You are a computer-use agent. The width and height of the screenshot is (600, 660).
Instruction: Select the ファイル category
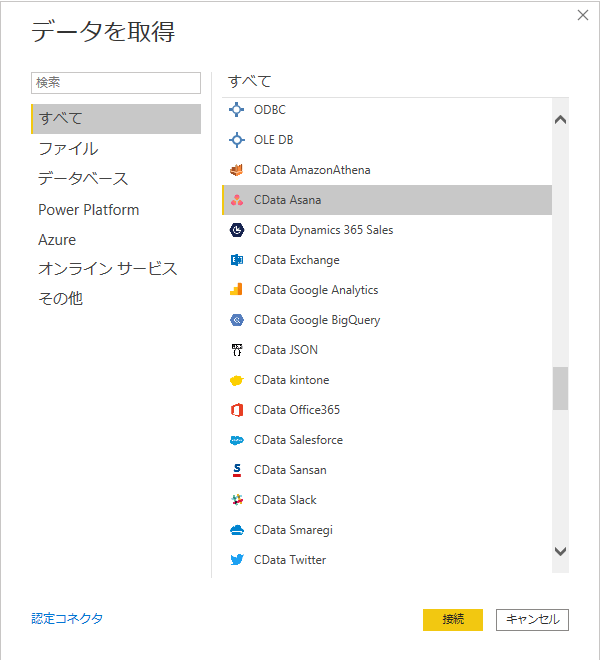click(68, 149)
